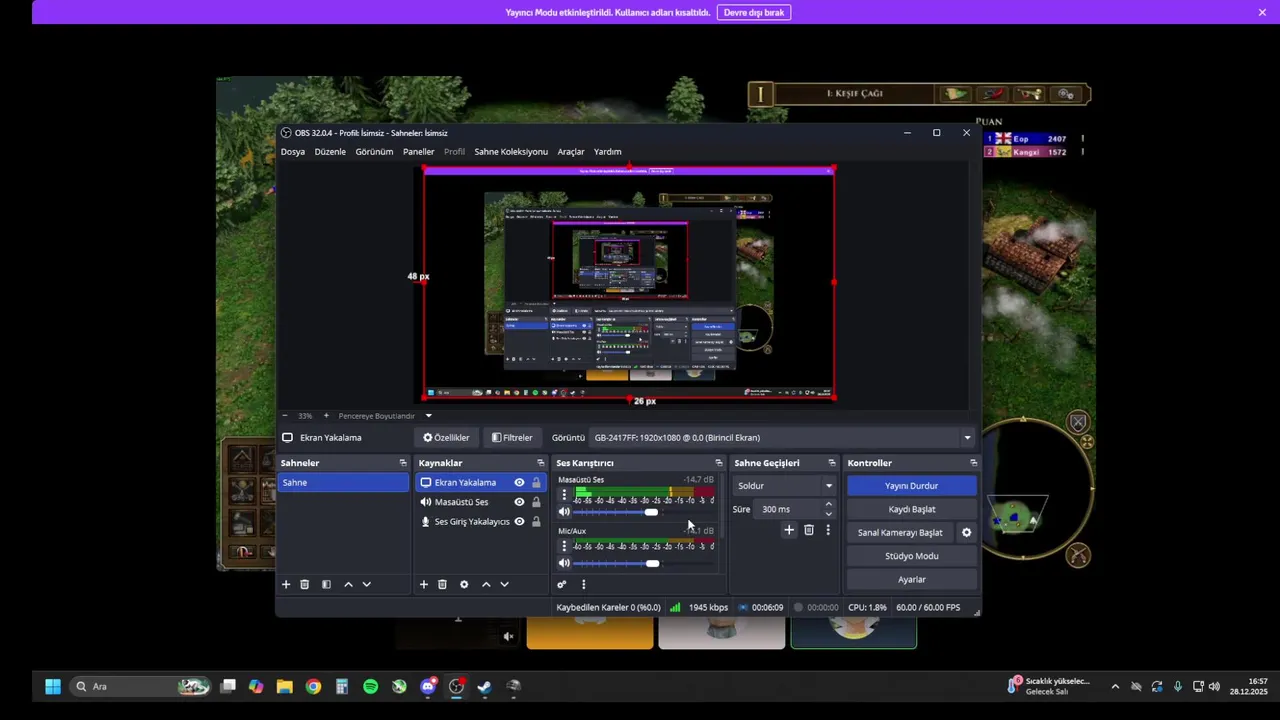This screenshot has height=720, width=1280.
Task: Add a transition in Sahne Geçişleri
Action: point(789,530)
